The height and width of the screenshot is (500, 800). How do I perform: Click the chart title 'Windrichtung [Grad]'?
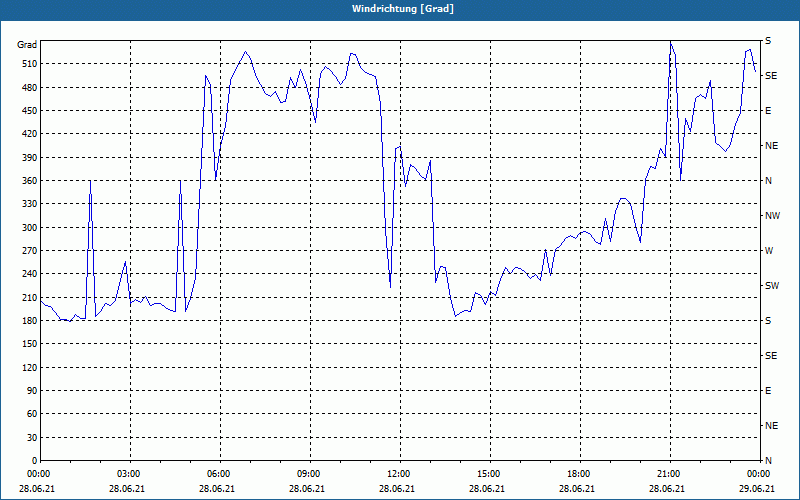coord(403,9)
